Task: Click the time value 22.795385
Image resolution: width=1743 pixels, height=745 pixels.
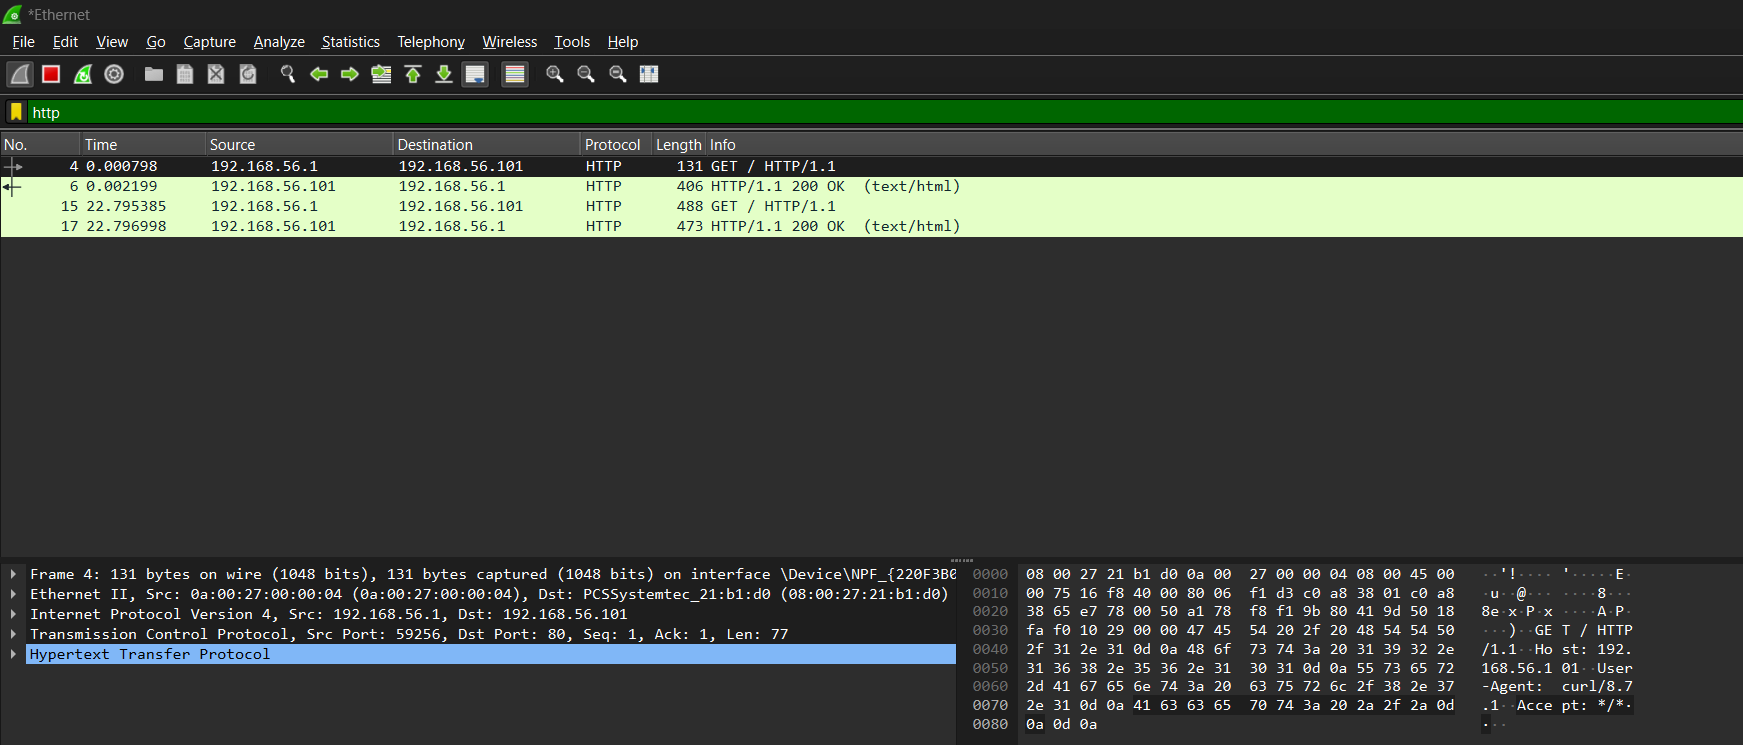Action: click(126, 206)
